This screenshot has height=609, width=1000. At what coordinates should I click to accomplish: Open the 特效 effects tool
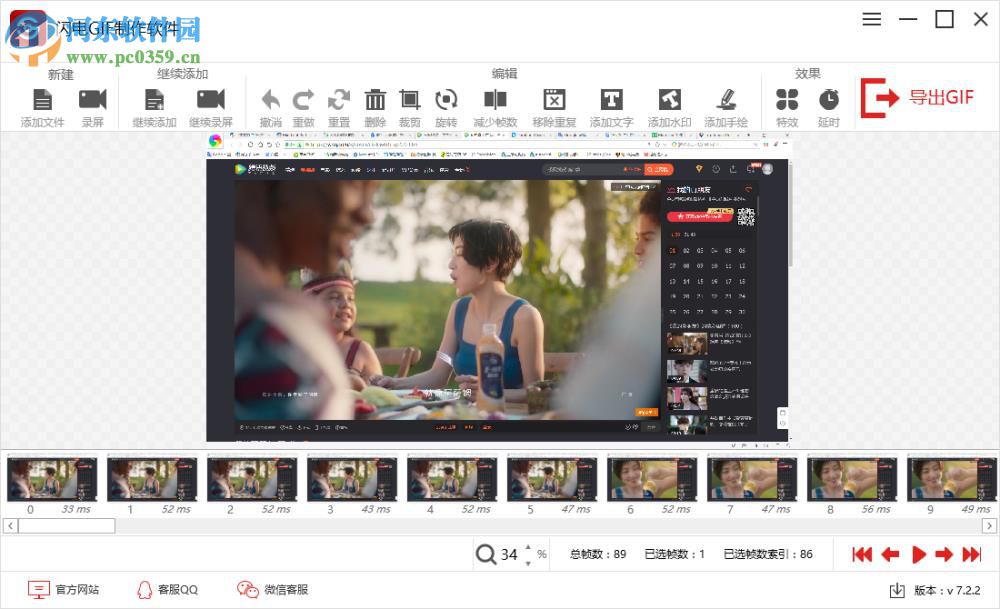[x=787, y=100]
